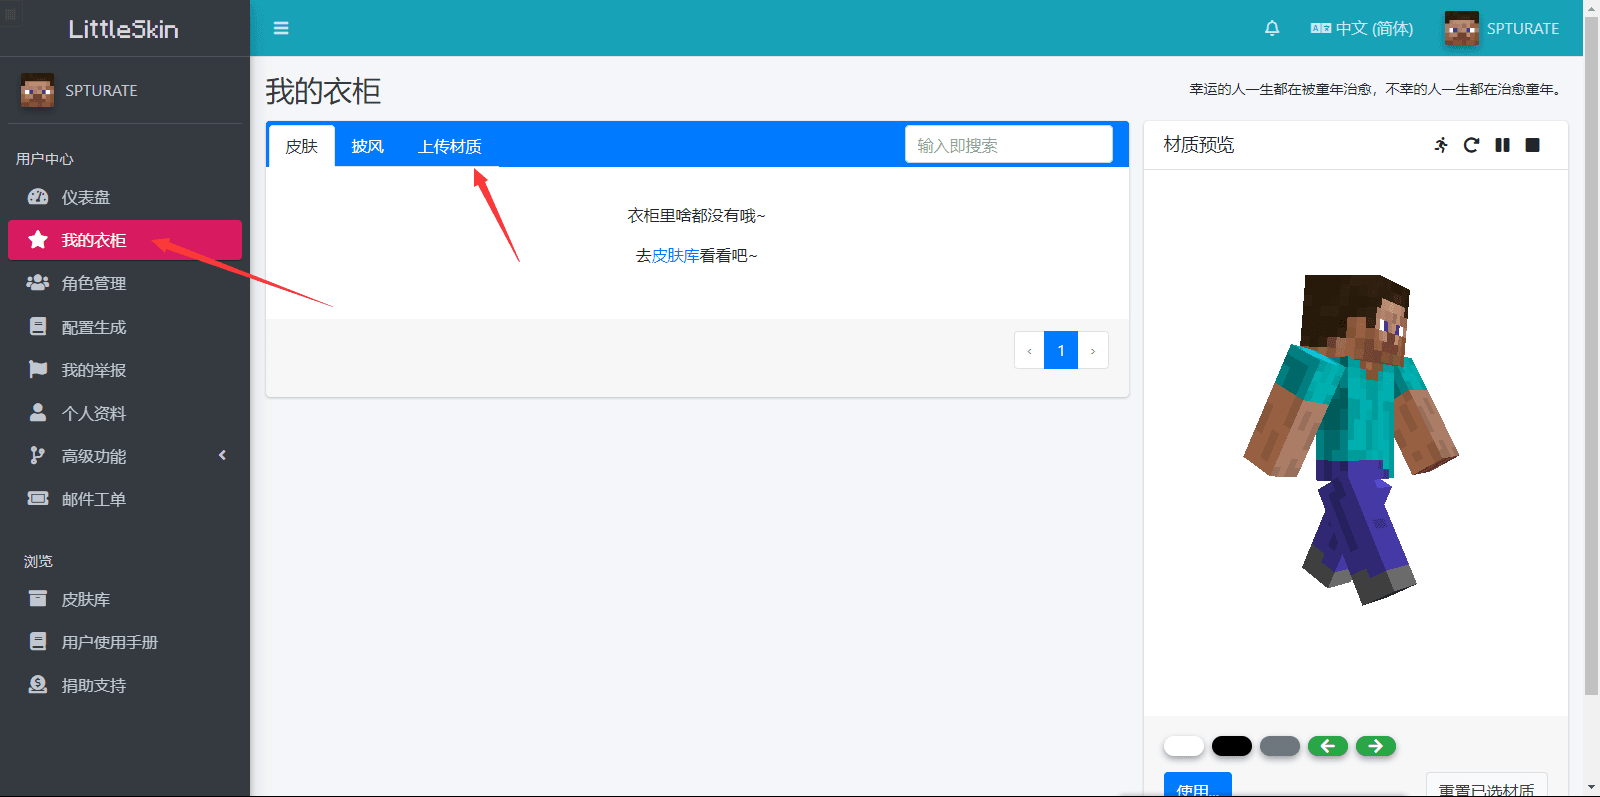Toggle walk/run animation in the texture preview

[1441, 145]
